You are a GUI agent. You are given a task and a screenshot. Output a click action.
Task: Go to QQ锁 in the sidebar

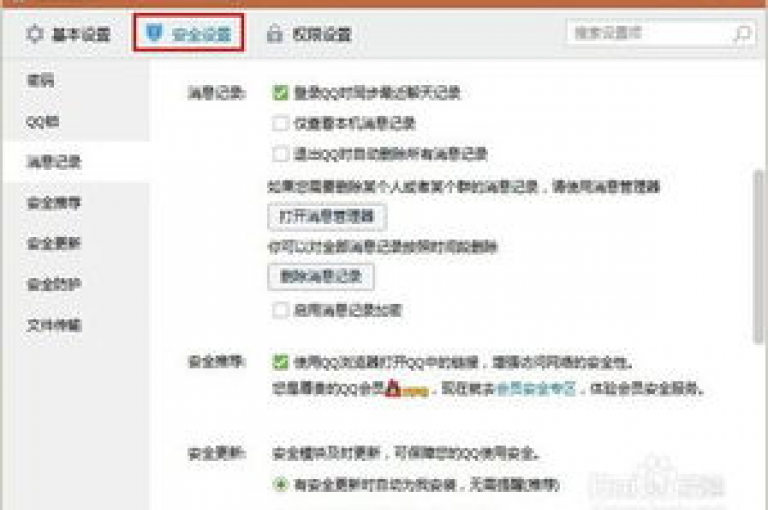pyautogui.click(x=42, y=121)
